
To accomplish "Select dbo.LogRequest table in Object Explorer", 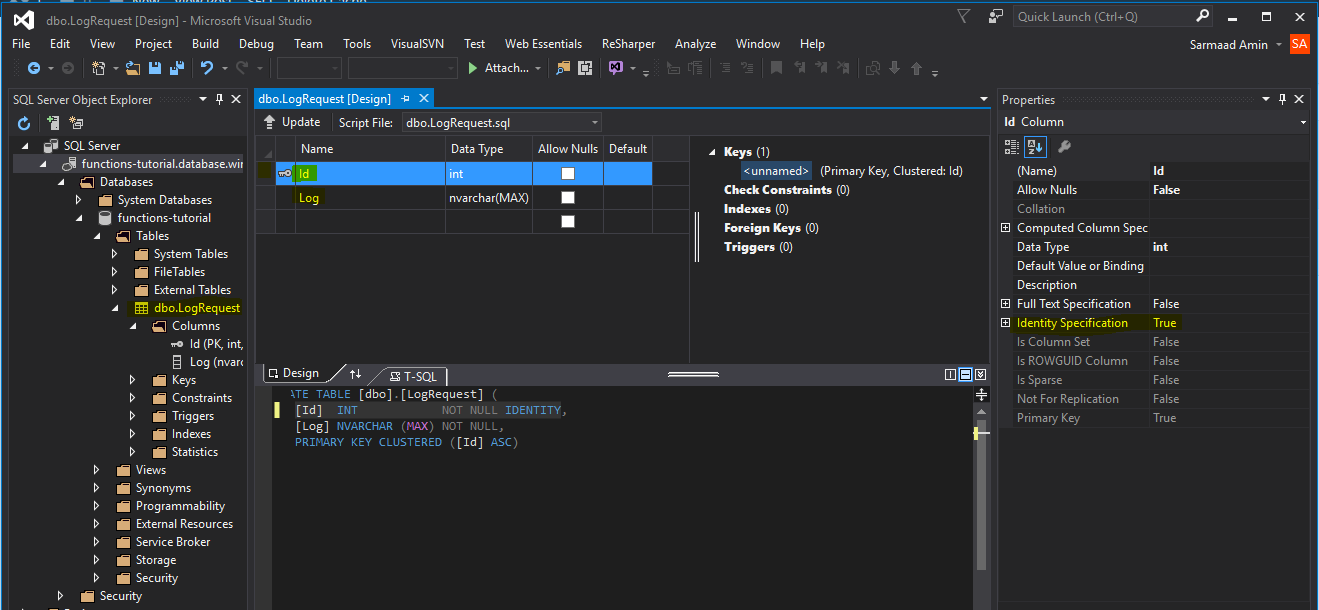I will pyautogui.click(x=197, y=308).
